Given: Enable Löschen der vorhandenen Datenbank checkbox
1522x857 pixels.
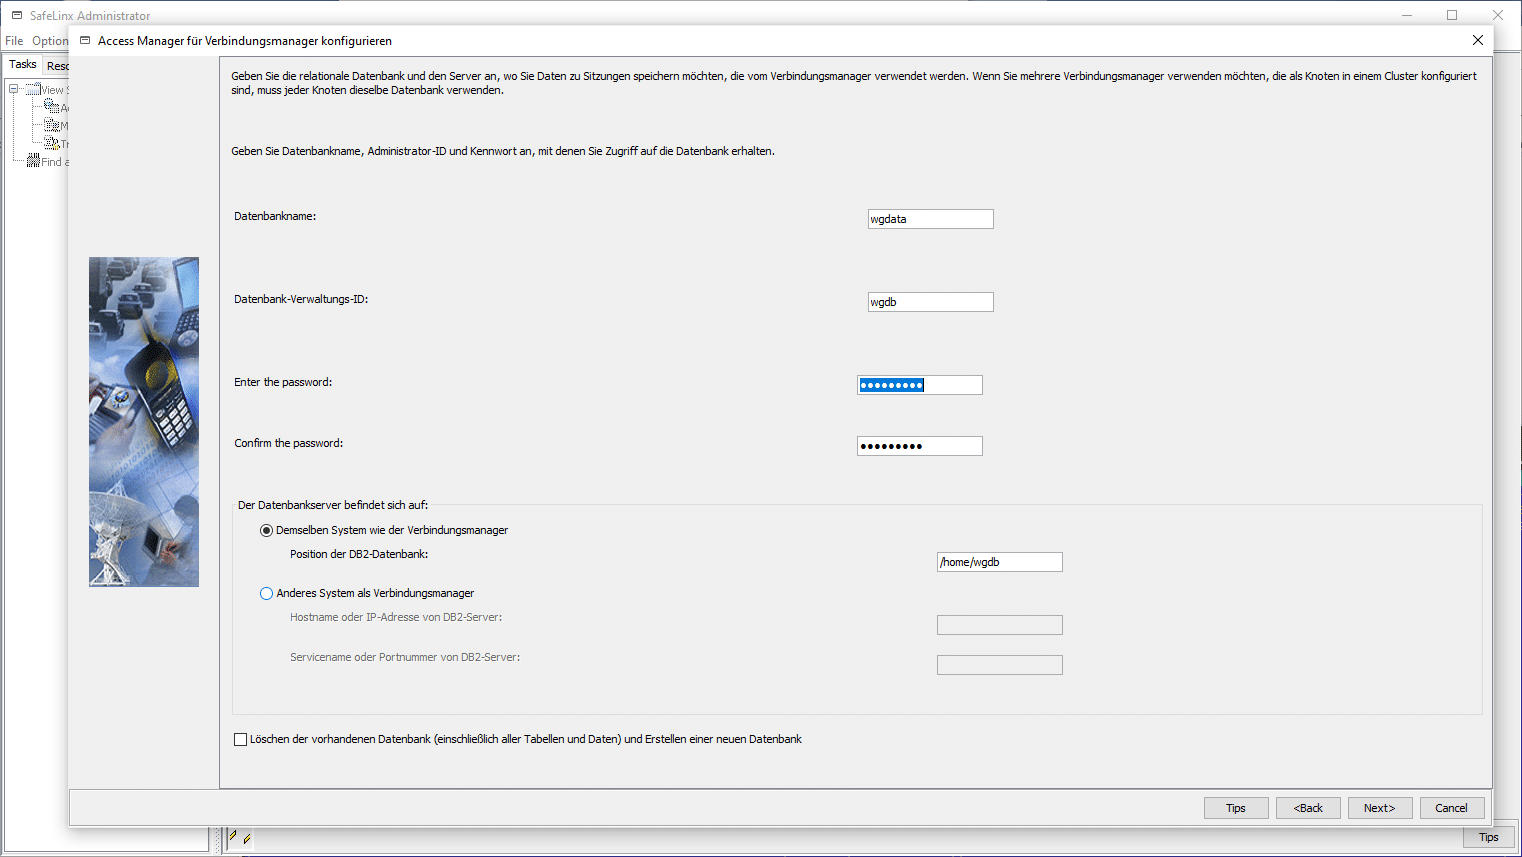Looking at the screenshot, I should [x=240, y=740].
